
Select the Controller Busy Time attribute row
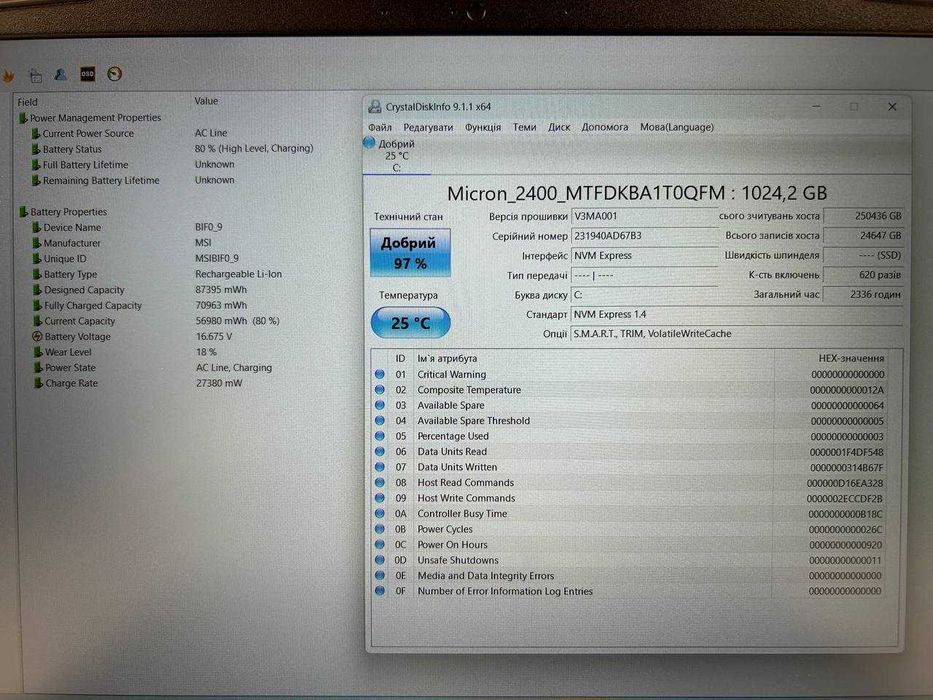coord(631,514)
